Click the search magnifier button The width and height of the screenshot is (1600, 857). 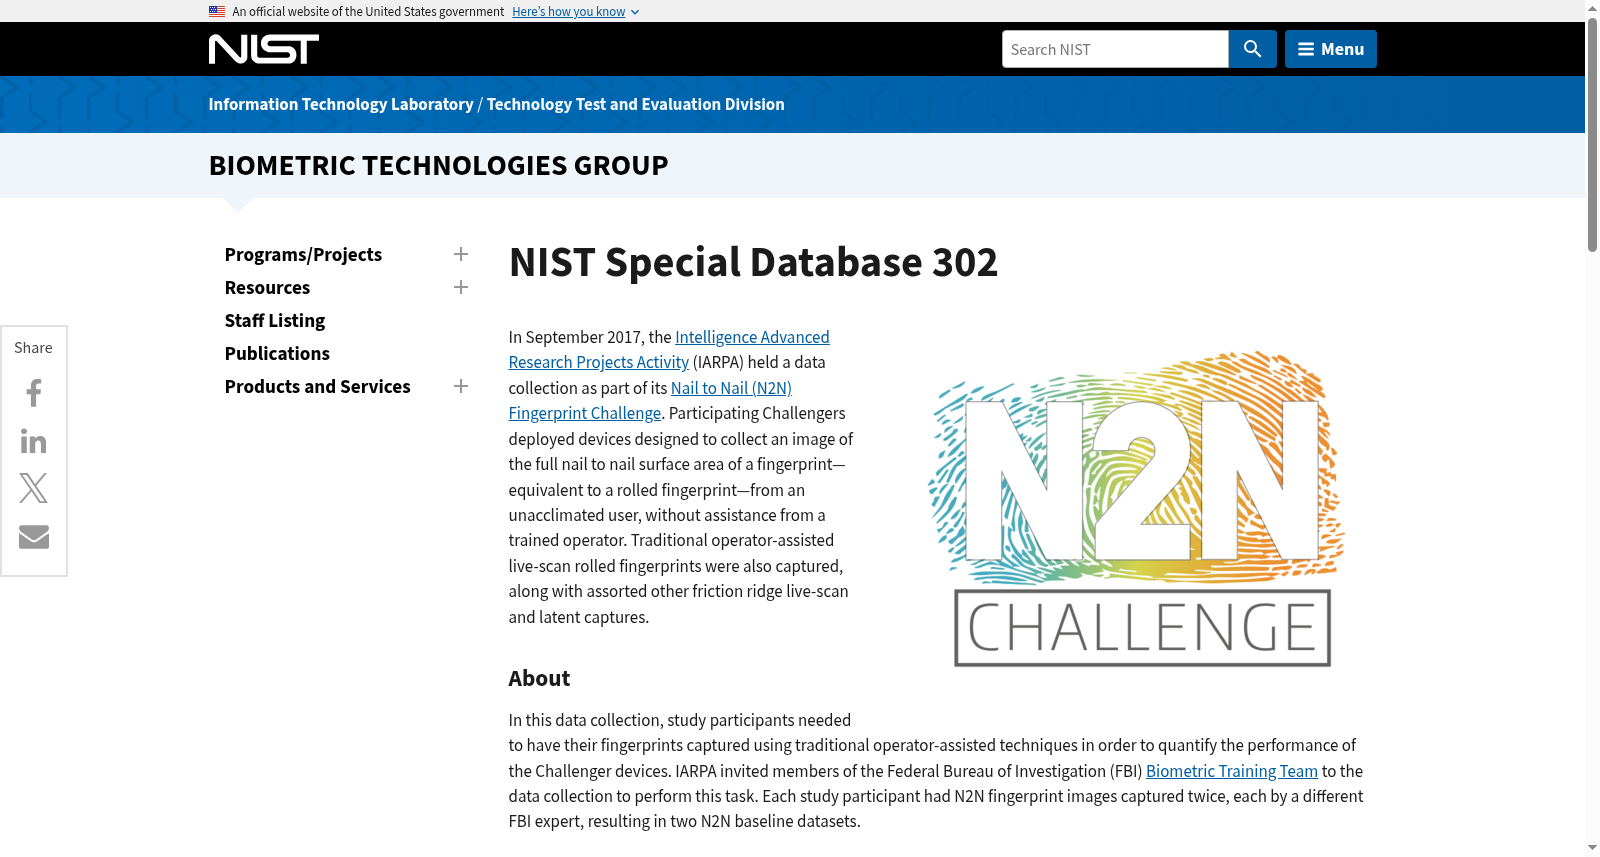[1252, 49]
